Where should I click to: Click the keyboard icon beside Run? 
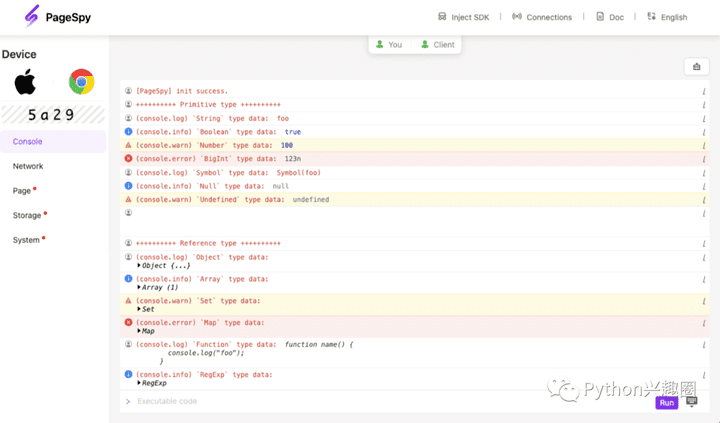click(x=692, y=402)
